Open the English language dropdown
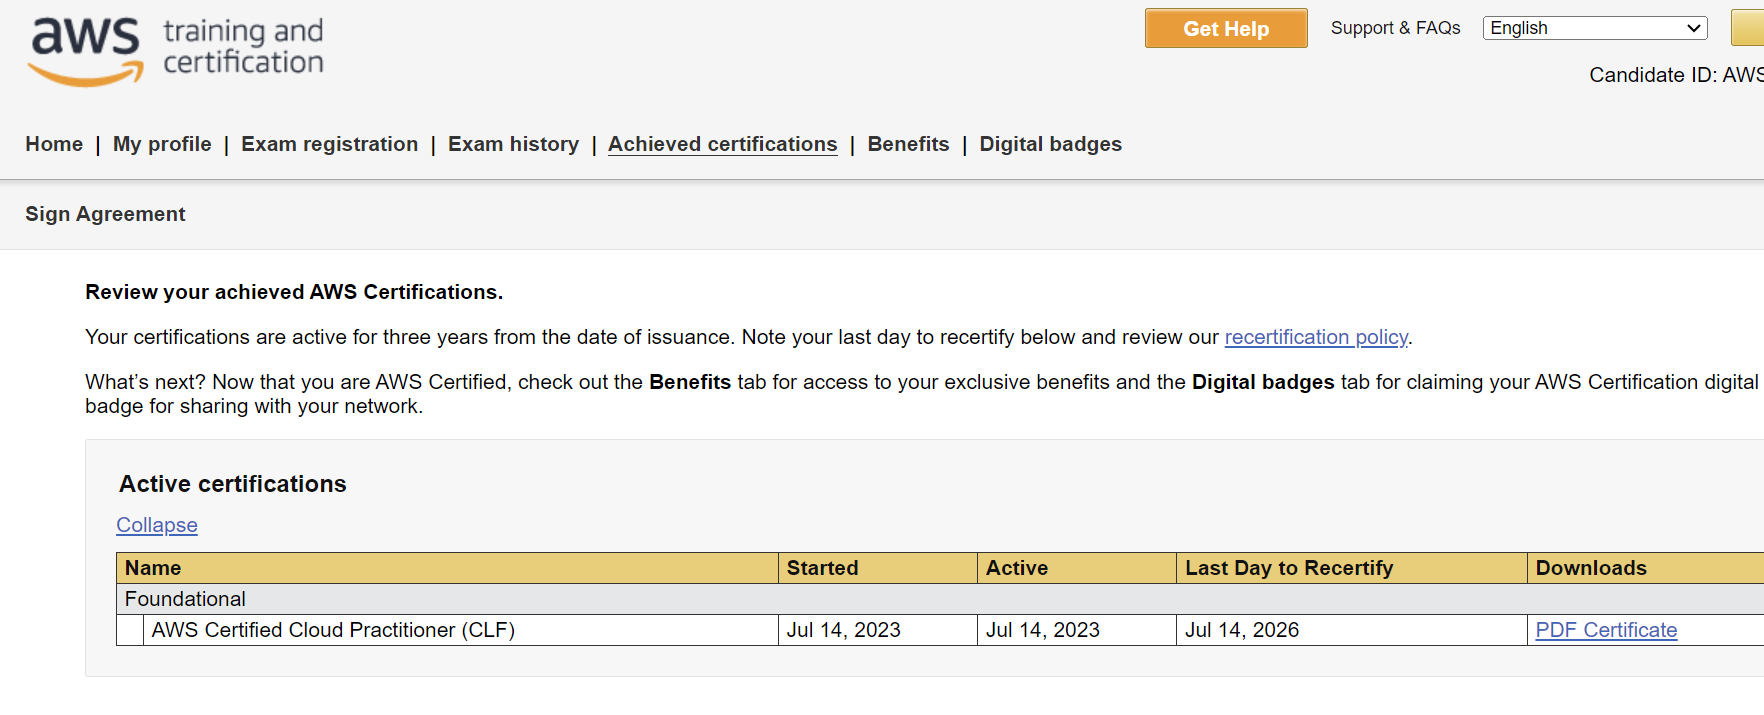The image size is (1764, 715). coord(1595,28)
